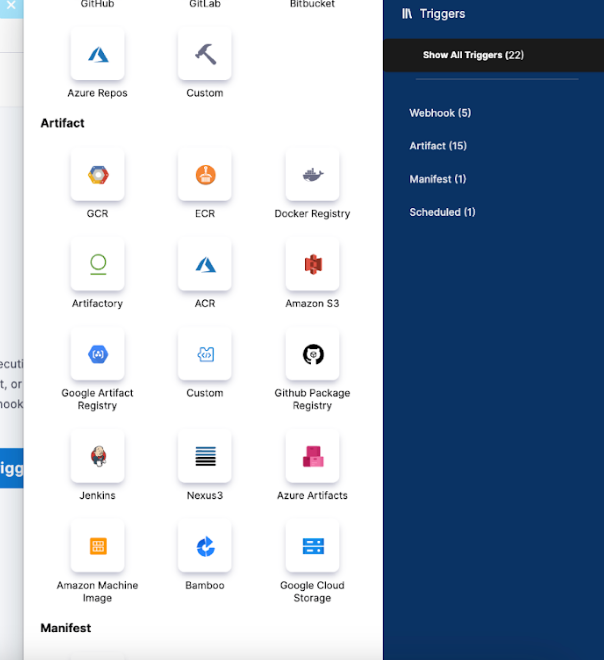Pick the Github Package Registry icon
604x660 pixels.
point(312,355)
